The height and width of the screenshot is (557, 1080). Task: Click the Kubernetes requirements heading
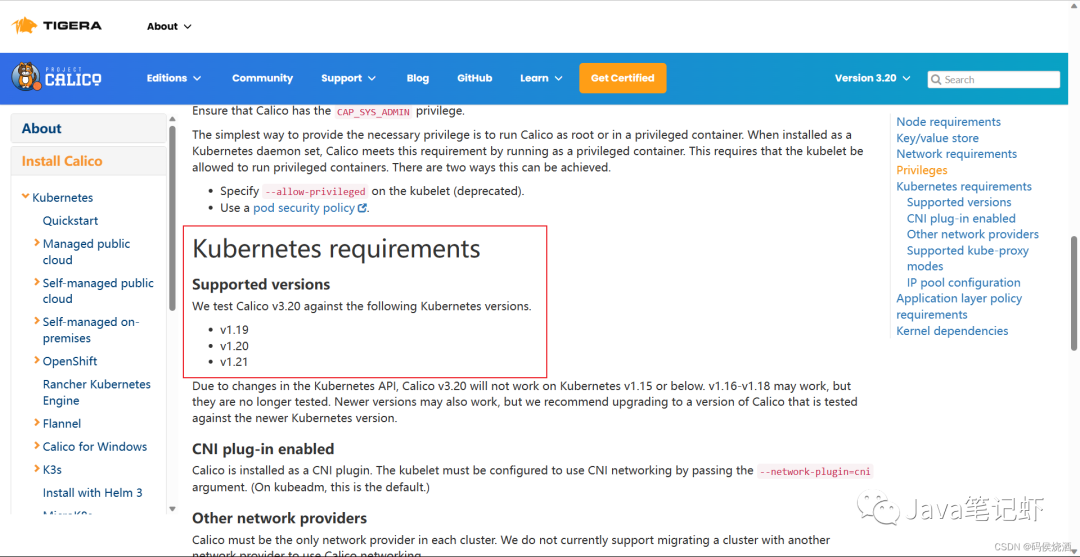click(336, 249)
